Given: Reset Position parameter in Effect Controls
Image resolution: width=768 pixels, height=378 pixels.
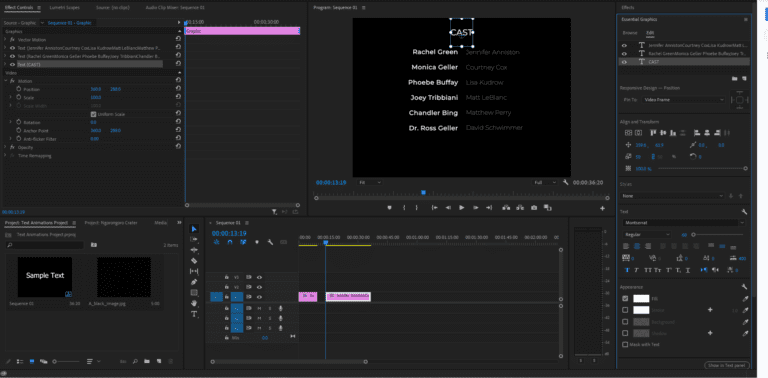Looking at the screenshot, I should coord(178,89).
